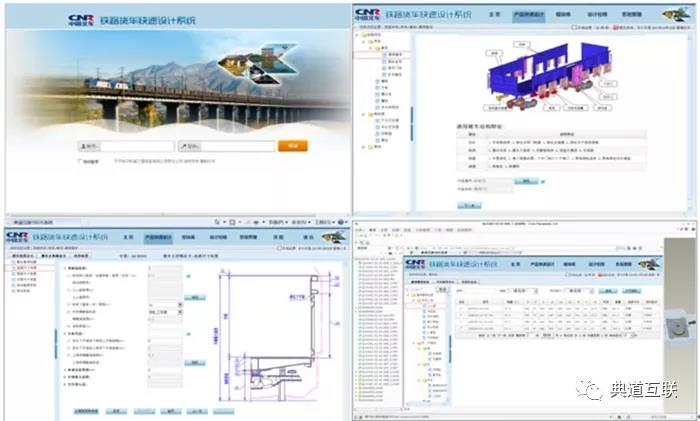The height and width of the screenshot is (421, 700).
Task: Select the red-highlighted item in the section drawing window's left list
Action: (27, 268)
